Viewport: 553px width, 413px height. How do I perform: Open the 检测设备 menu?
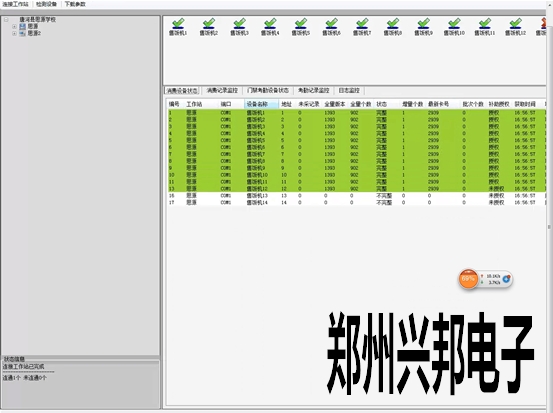coord(46,4)
